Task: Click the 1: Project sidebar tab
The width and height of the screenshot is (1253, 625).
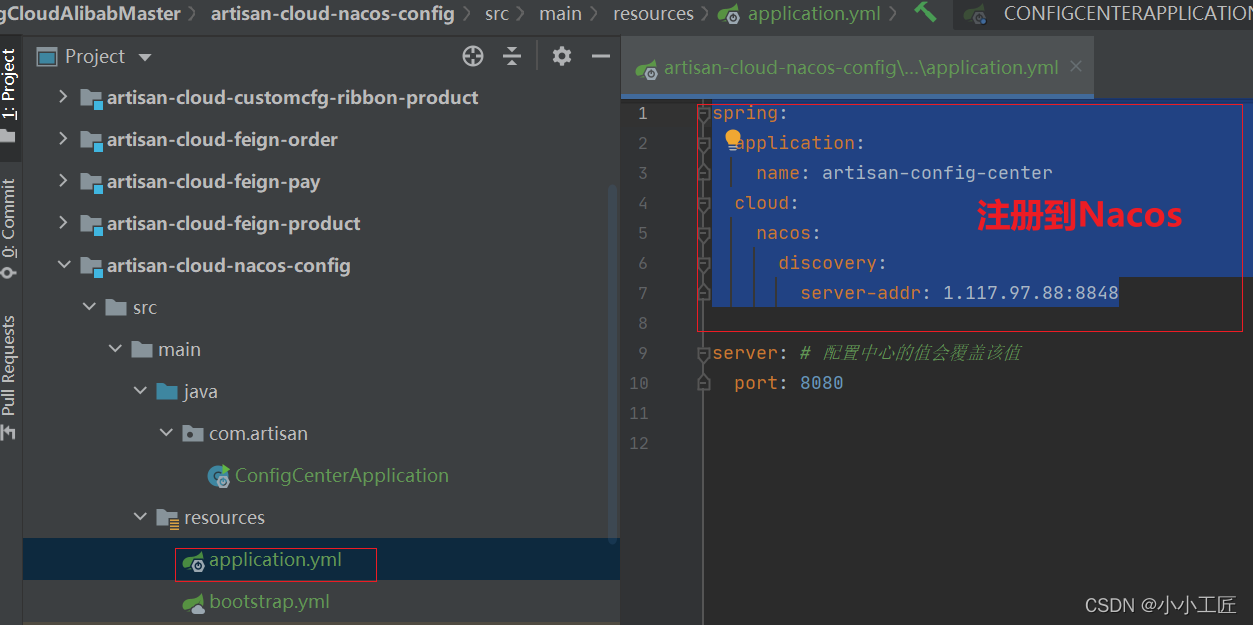Action: [x=9, y=85]
